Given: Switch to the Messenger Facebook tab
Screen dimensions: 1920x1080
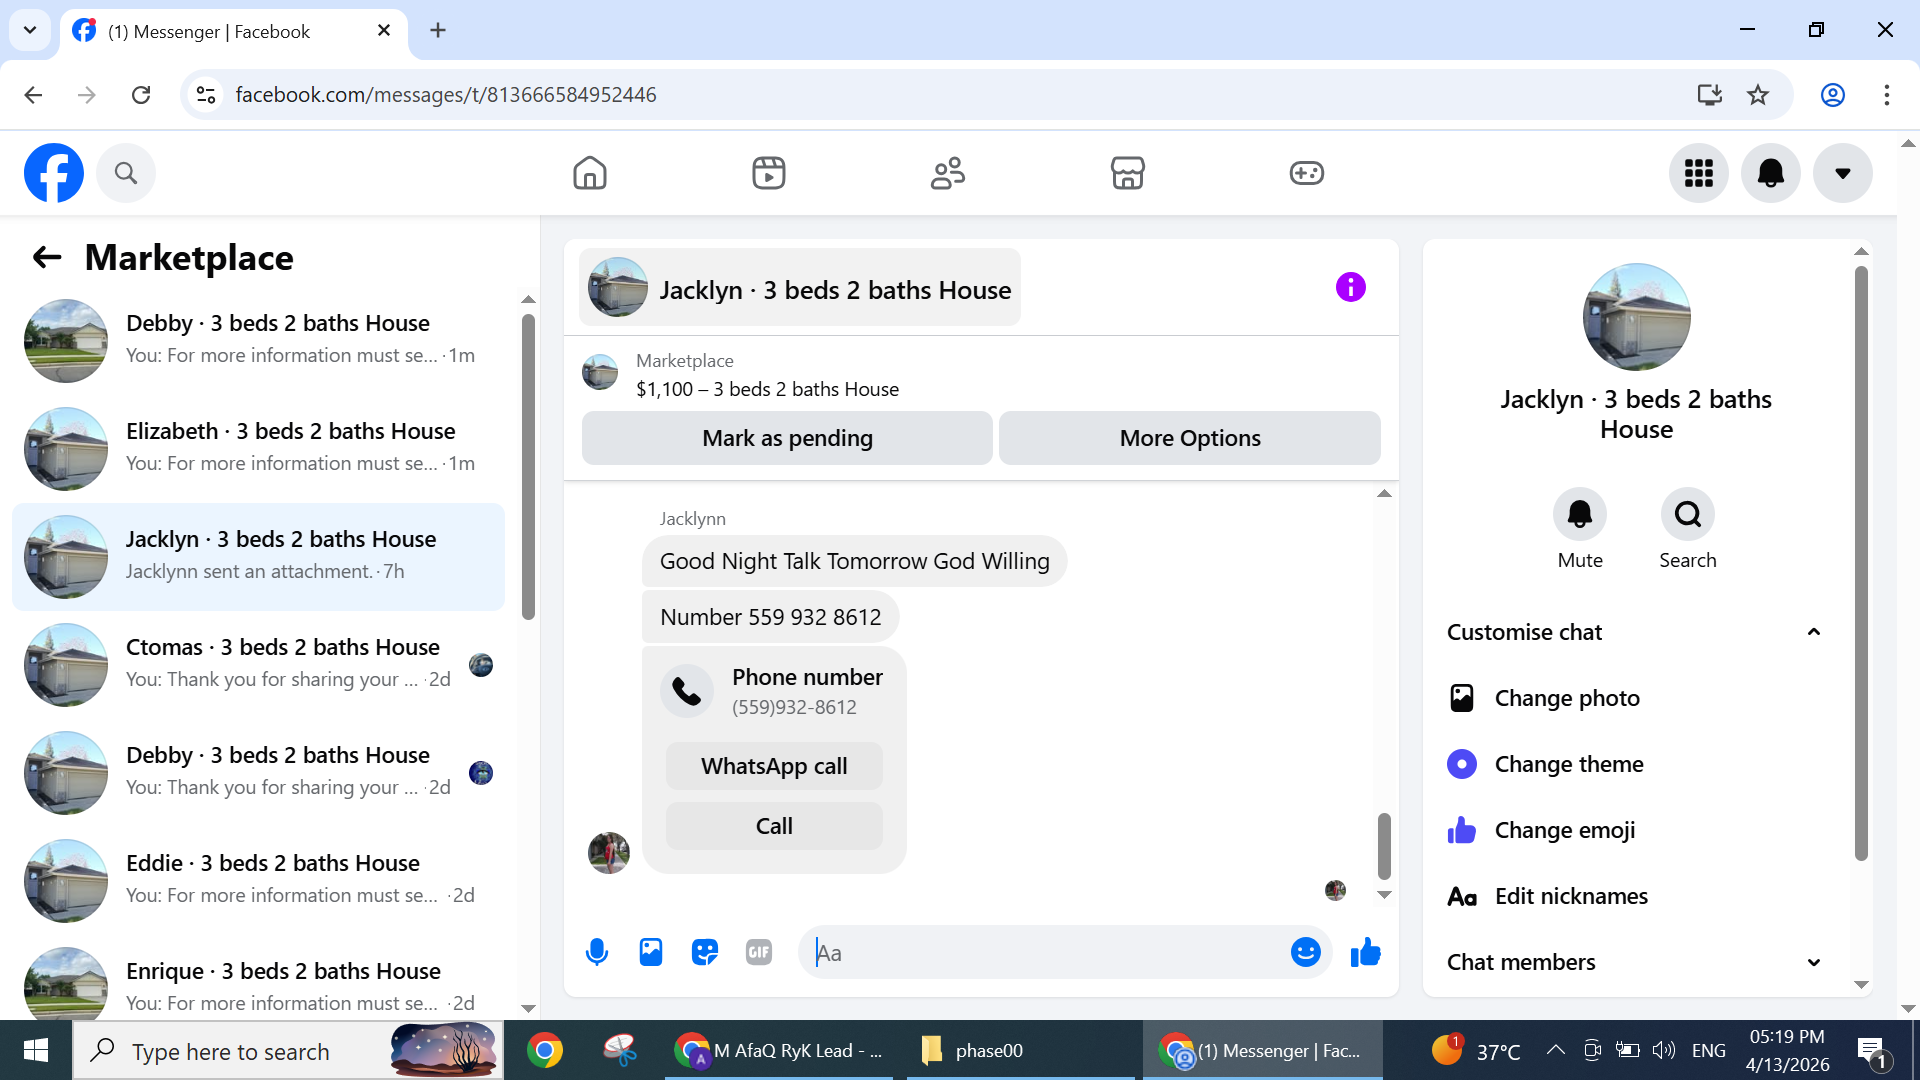Looking at the screenshot, I should [234, 31].
